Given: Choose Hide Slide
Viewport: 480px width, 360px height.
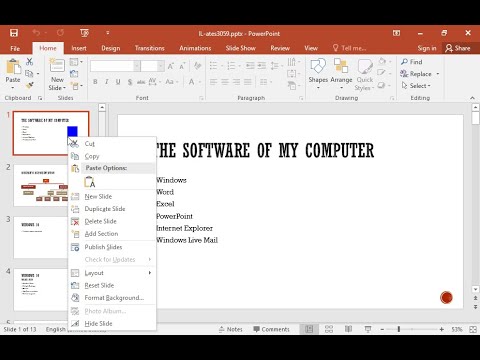Looking at the screenshot, I should coord(112,323).
